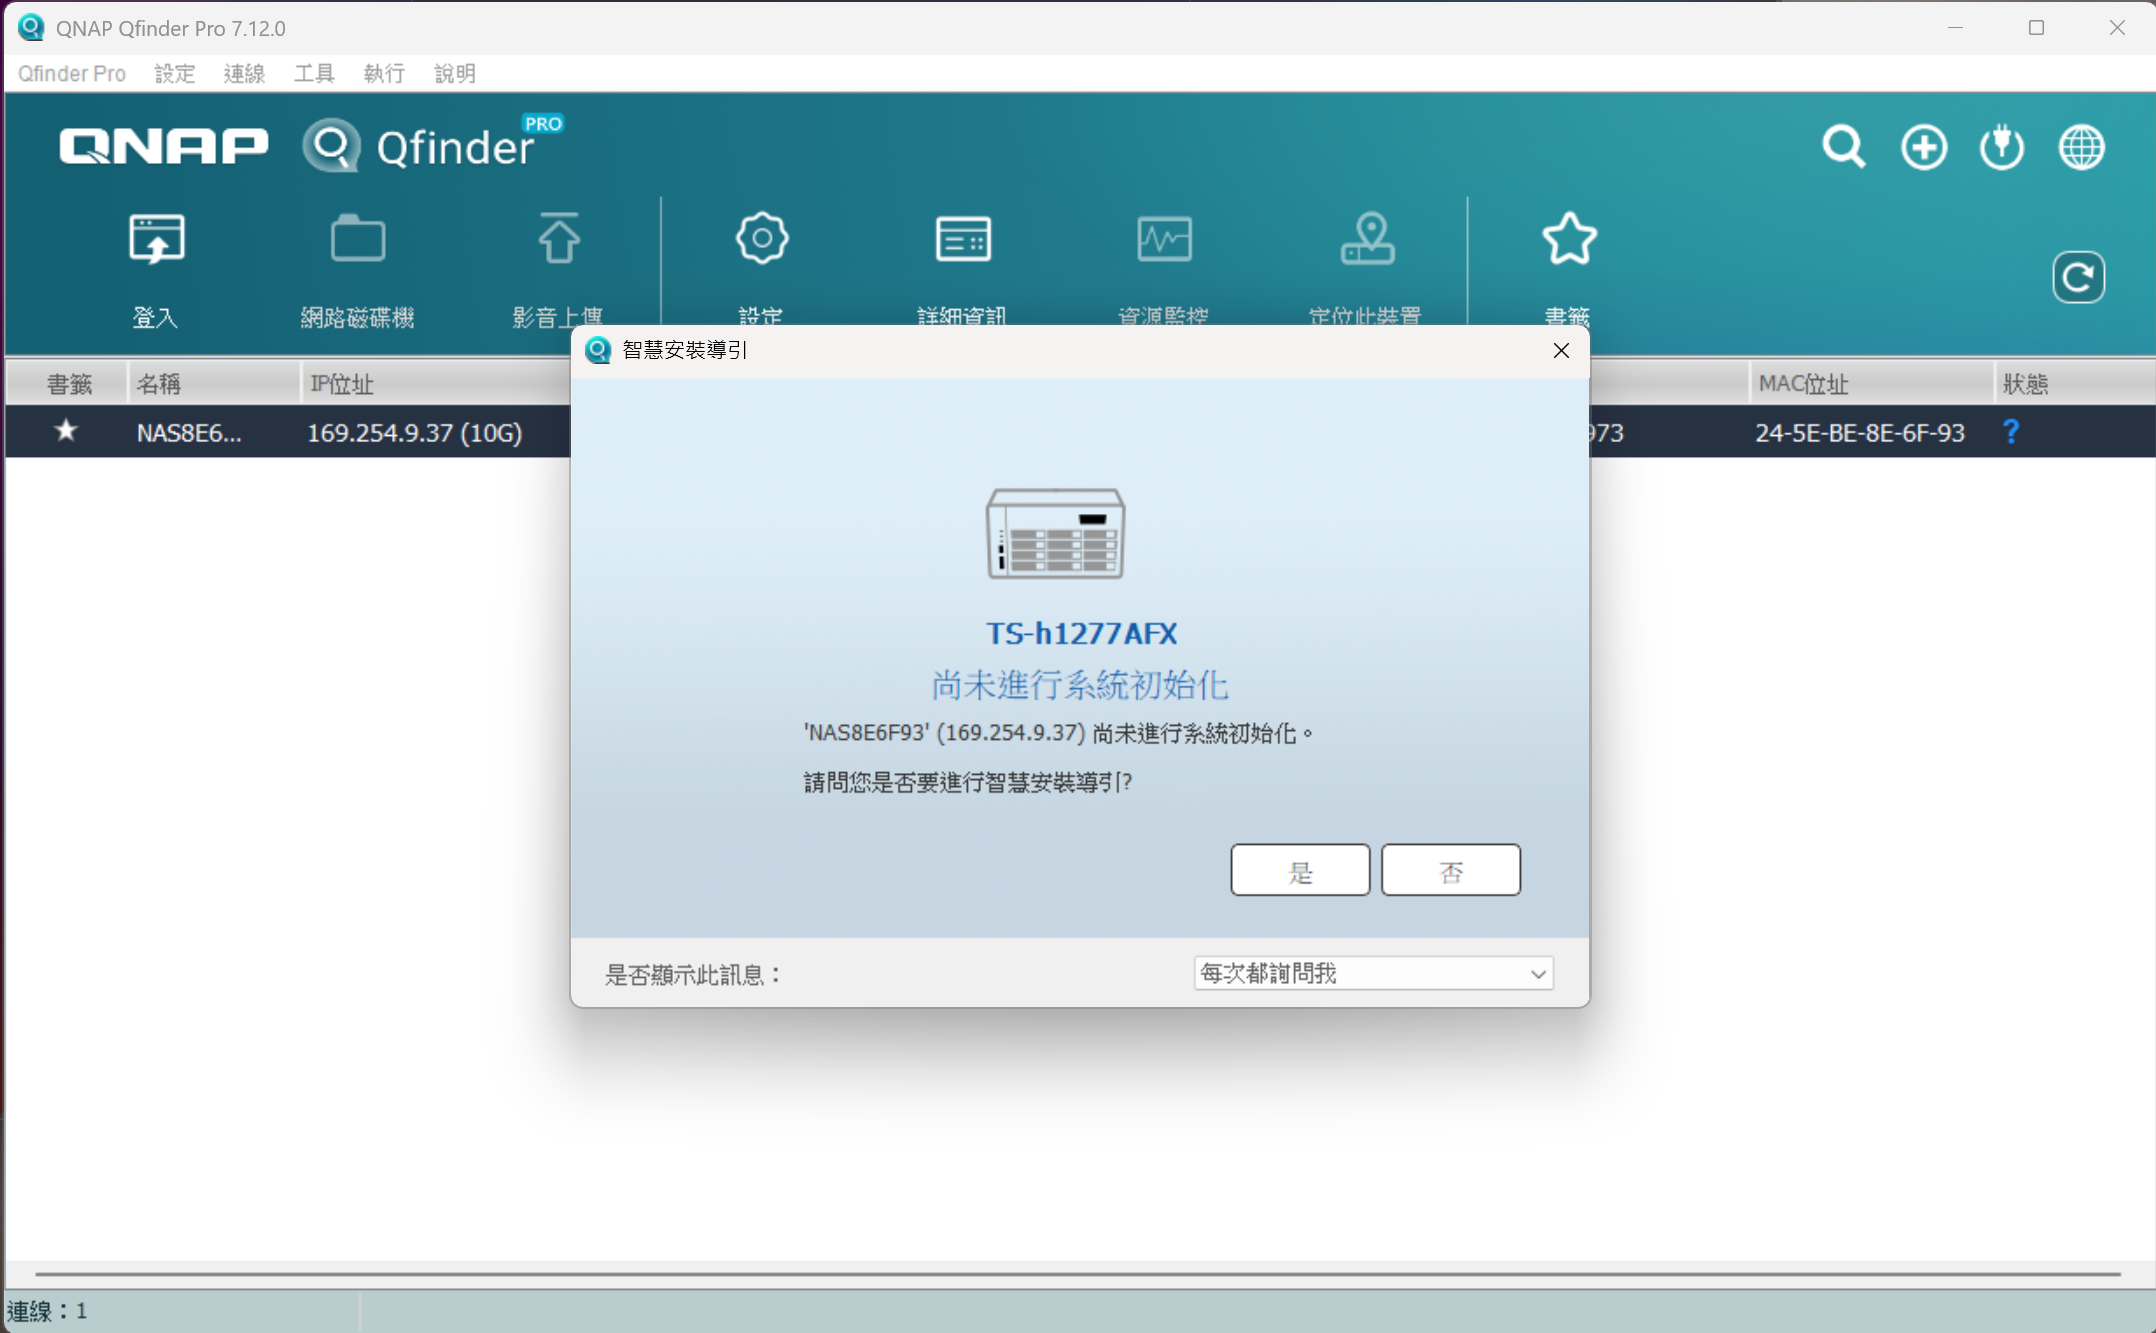Click the TS-h1277AFX model name text
Image resolution: width=2156 pixels, height=1333 pixels.
[1081, 633]
